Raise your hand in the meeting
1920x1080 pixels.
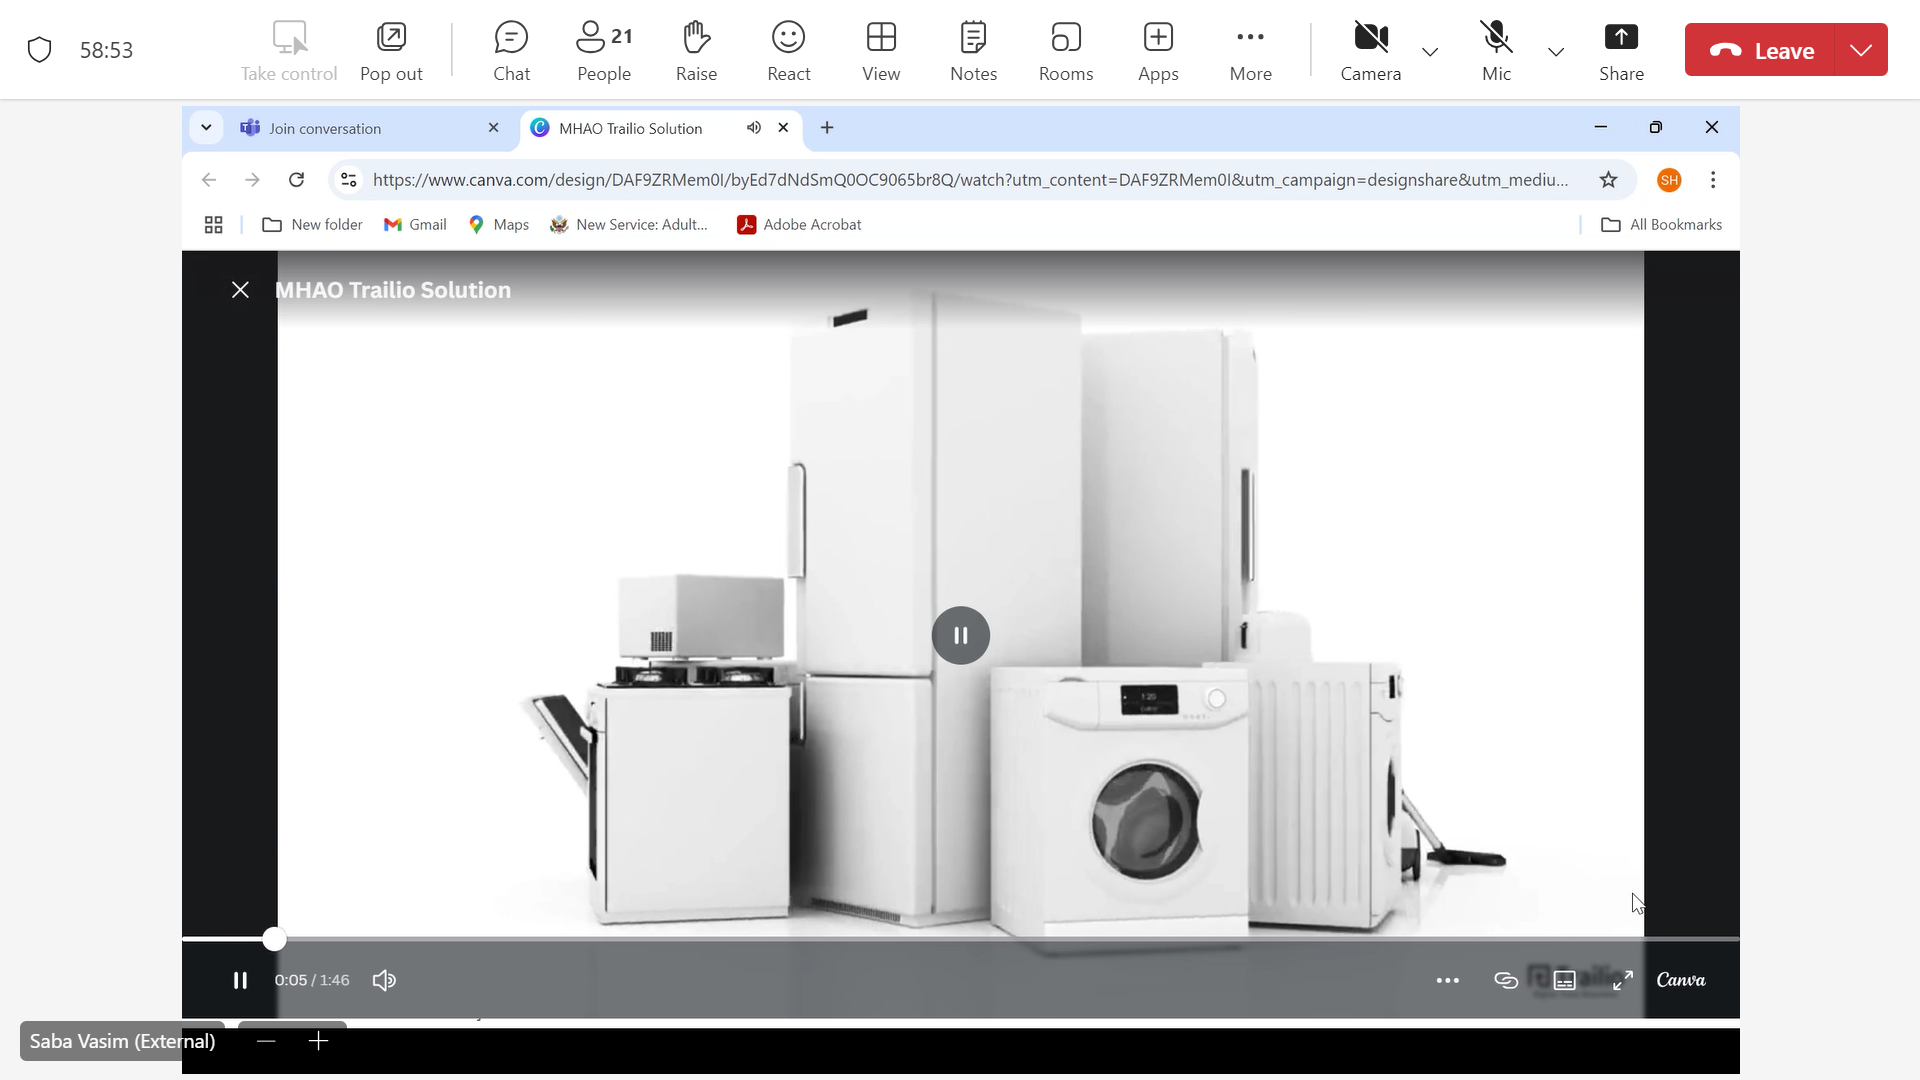tap(696, 50)
